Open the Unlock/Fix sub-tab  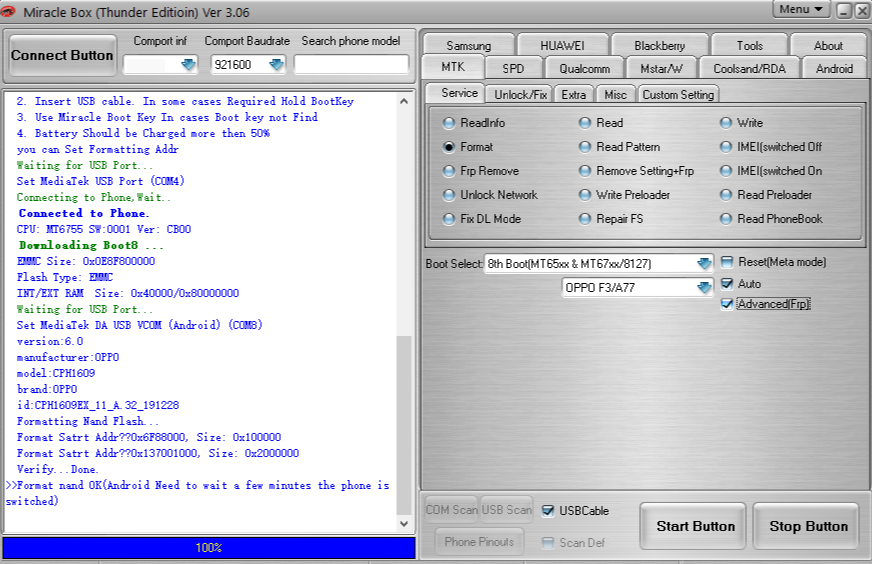click(521, 95)
